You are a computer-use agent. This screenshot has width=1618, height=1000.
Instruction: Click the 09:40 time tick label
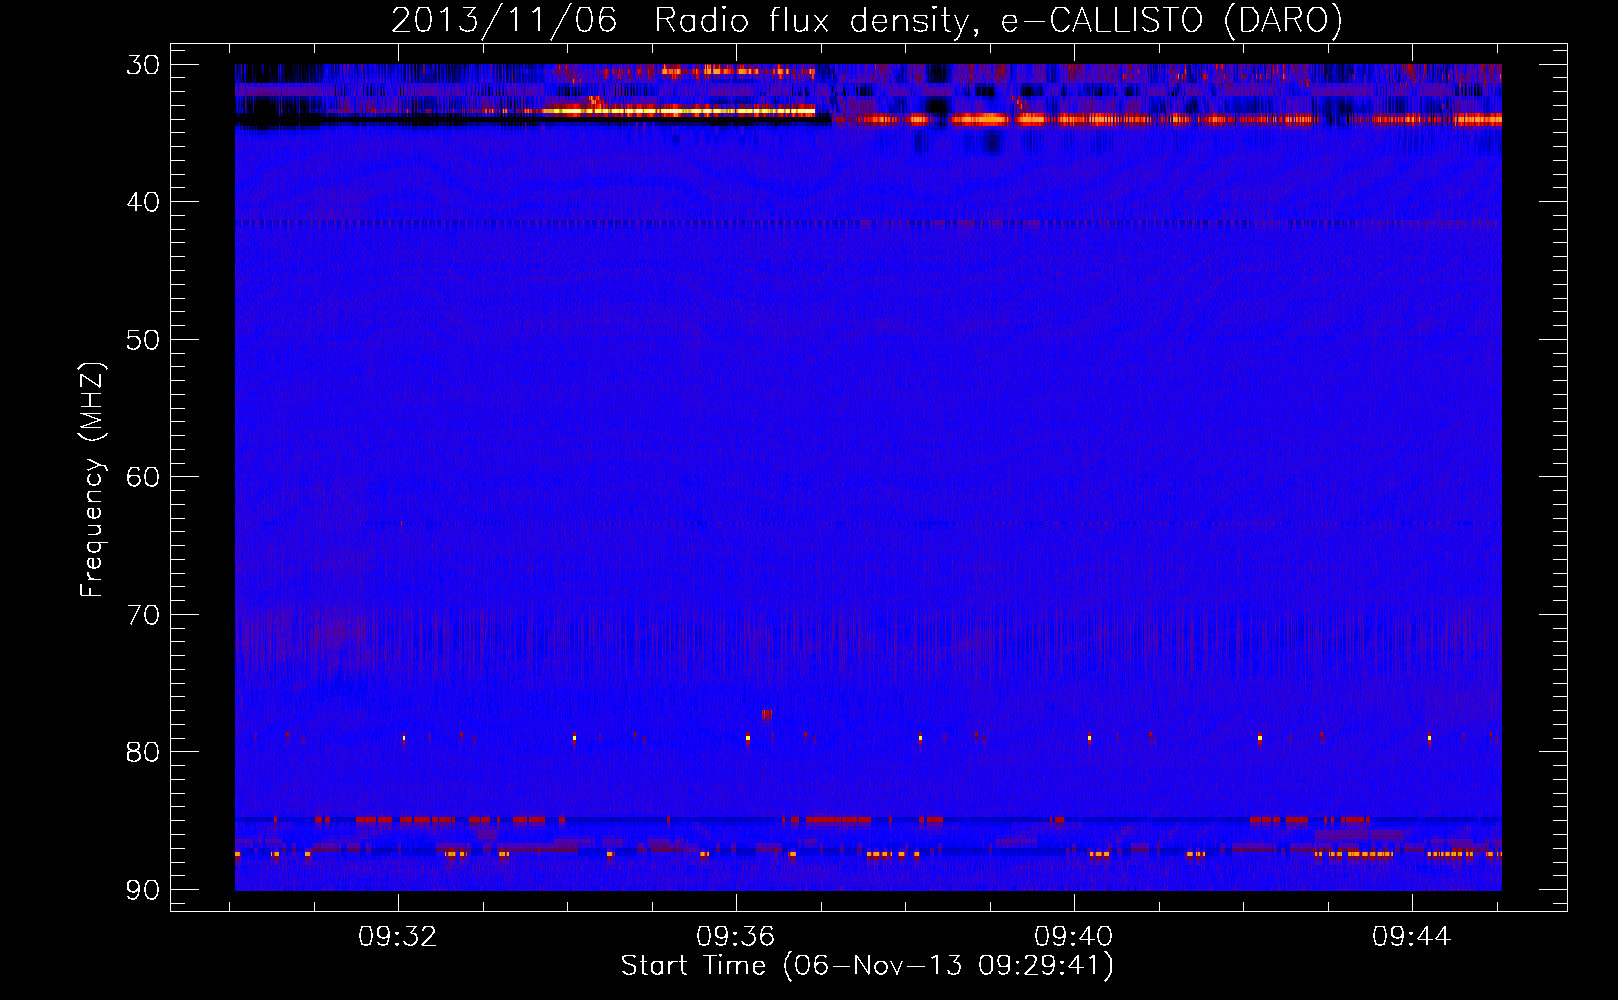click(x=1074, y=937)
